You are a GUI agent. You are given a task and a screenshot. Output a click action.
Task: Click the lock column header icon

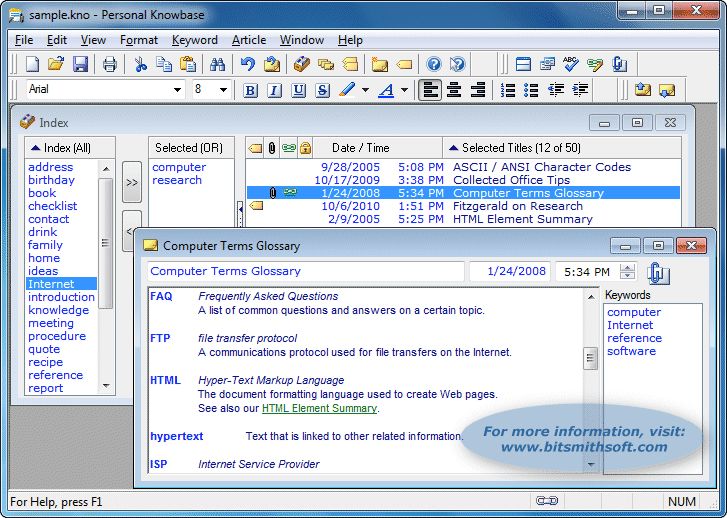305,148
